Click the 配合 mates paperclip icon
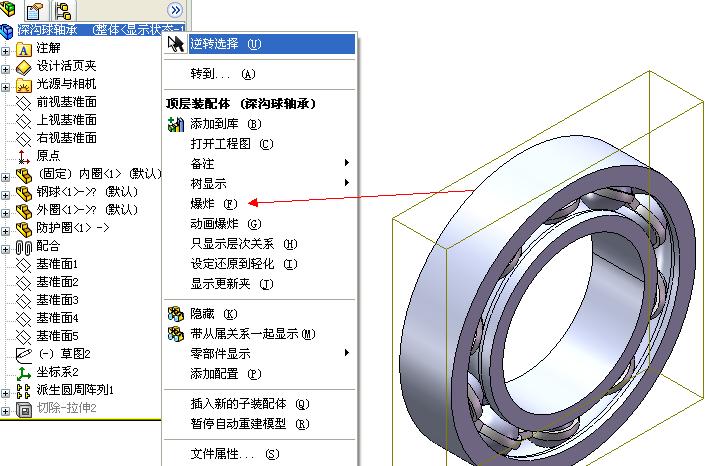 click(24, 247)
